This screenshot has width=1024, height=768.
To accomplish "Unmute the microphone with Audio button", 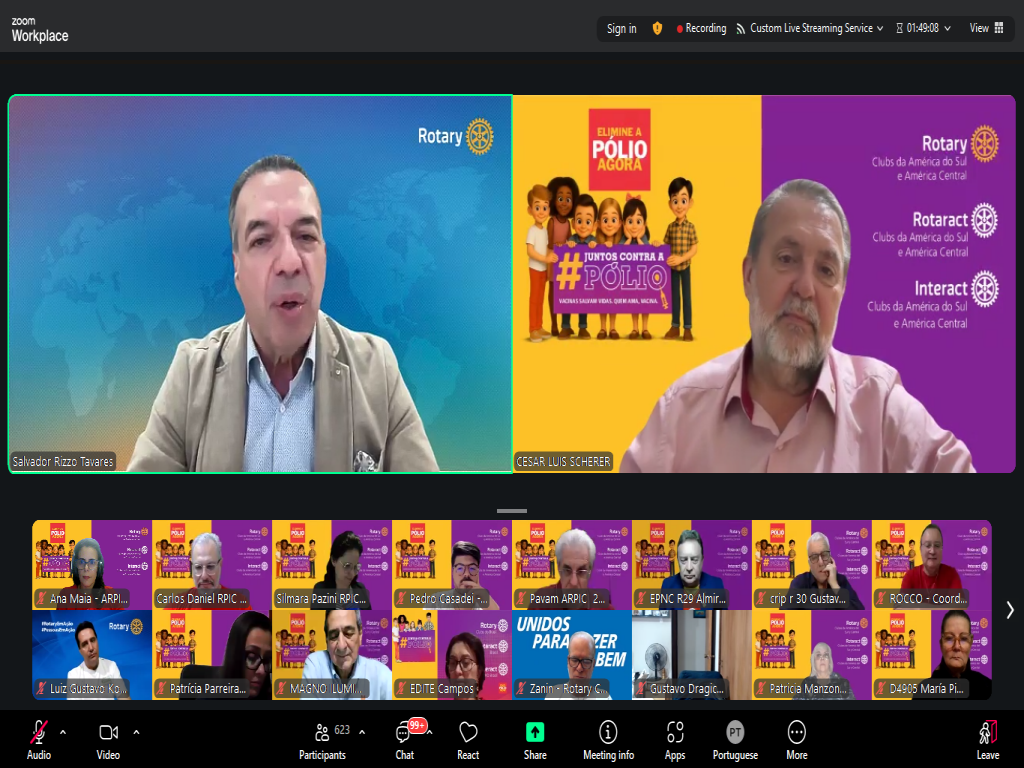I will tap(39, 740).
